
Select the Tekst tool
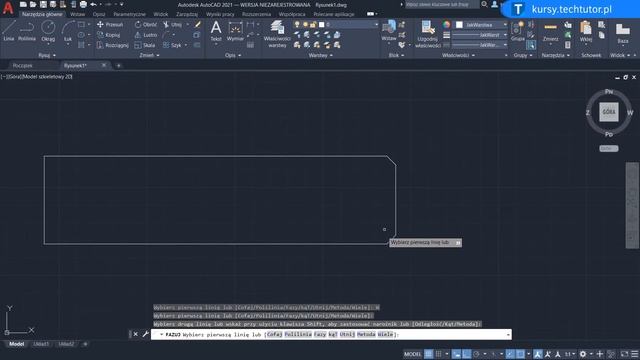(216, 31)
